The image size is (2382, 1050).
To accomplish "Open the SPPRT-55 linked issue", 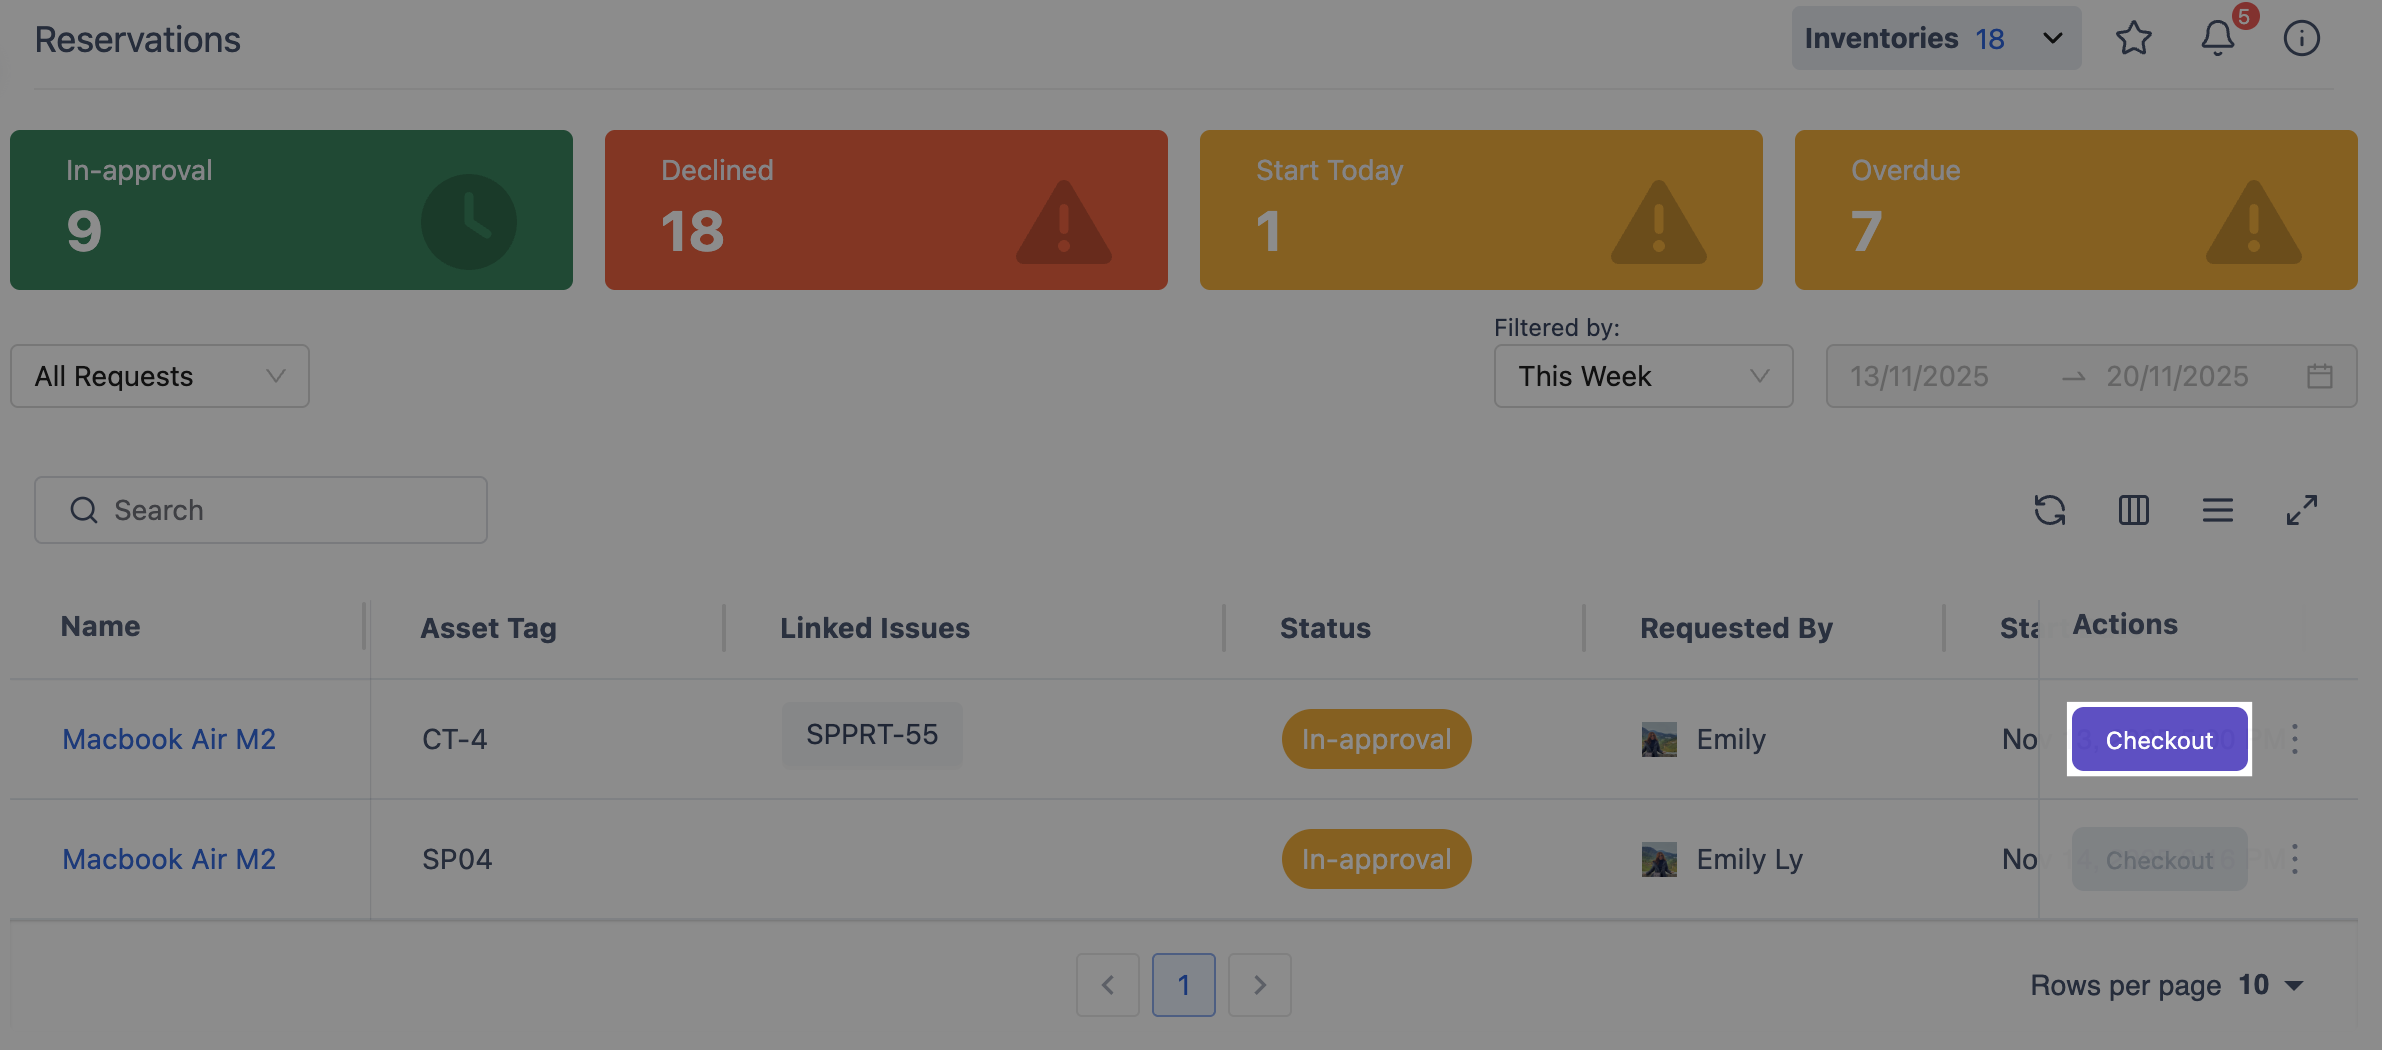I will [872, 735].
